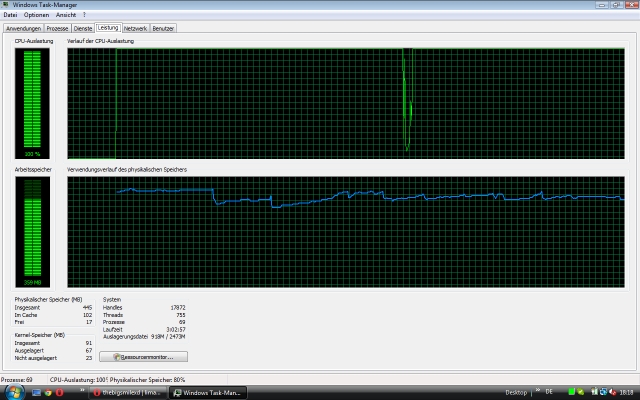Viewport: 640px width, 400px height.
Task: Click the Task-Manager title bar icon
Action: pos(5,4)
